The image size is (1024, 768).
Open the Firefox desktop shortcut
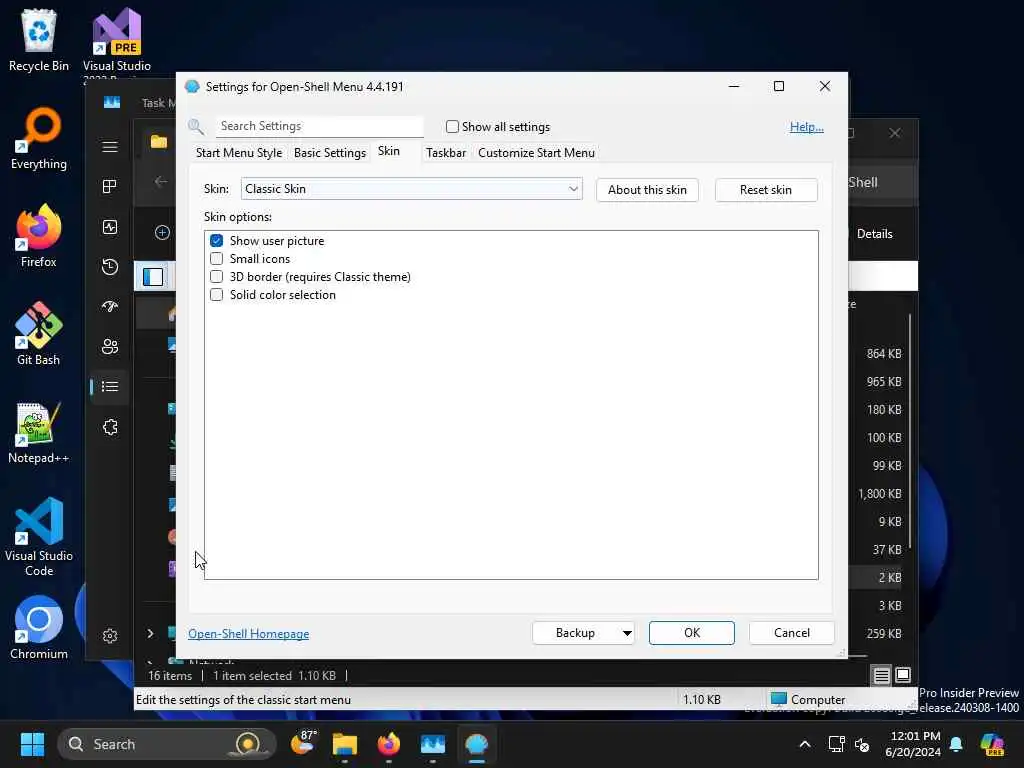point(39,236)
